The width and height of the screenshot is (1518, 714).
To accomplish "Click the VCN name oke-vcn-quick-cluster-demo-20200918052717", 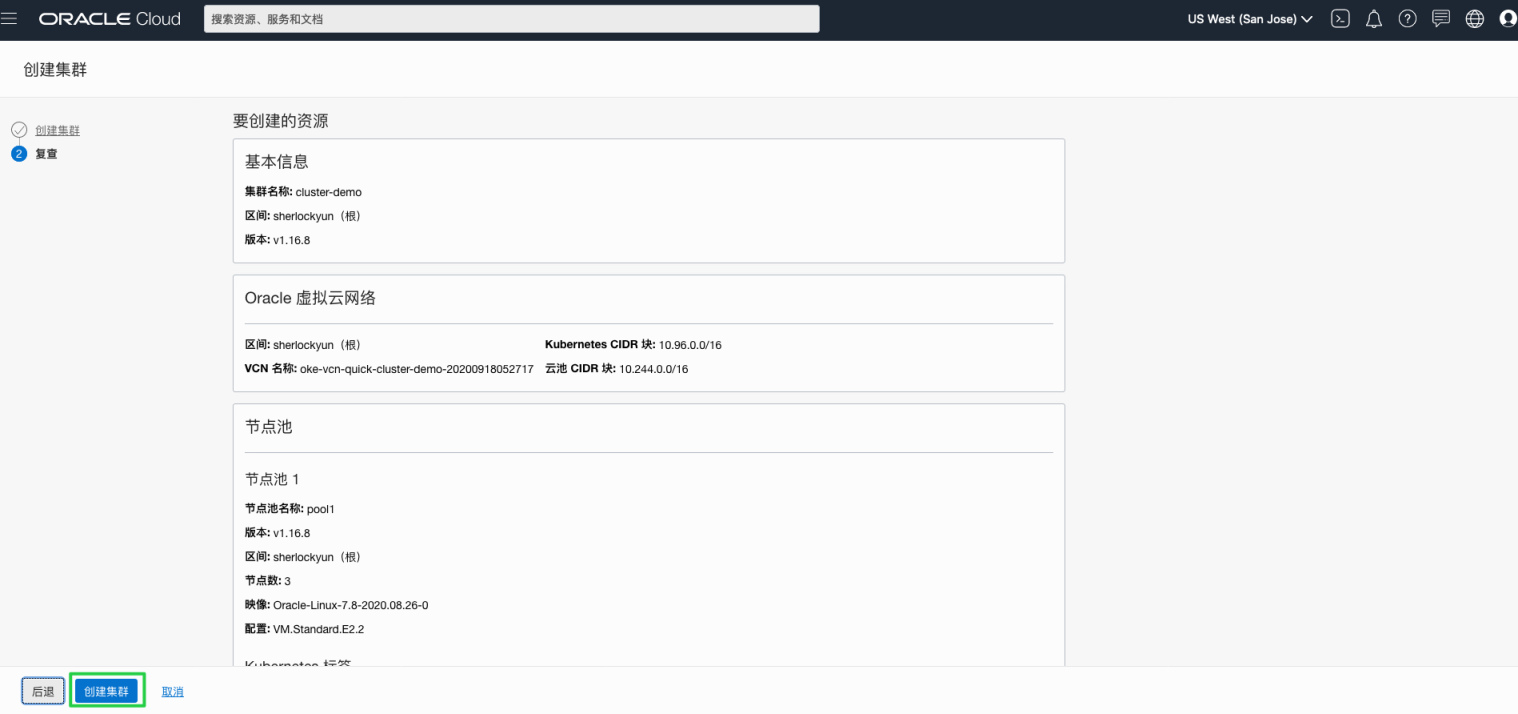I will [416, 369].
